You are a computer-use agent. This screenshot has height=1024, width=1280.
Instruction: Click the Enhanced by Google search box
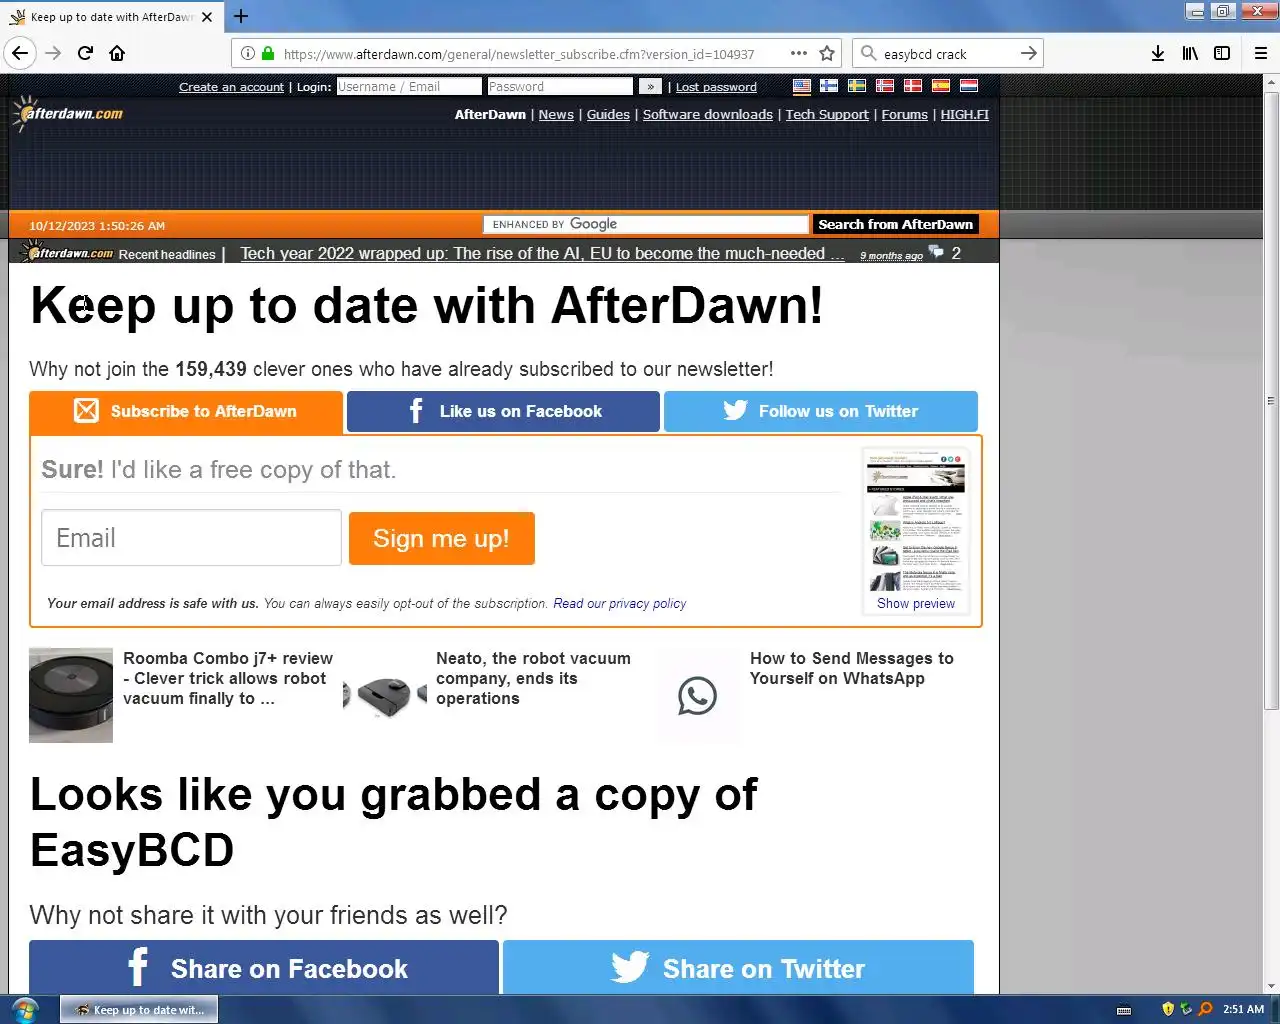[x=646, y=224]
